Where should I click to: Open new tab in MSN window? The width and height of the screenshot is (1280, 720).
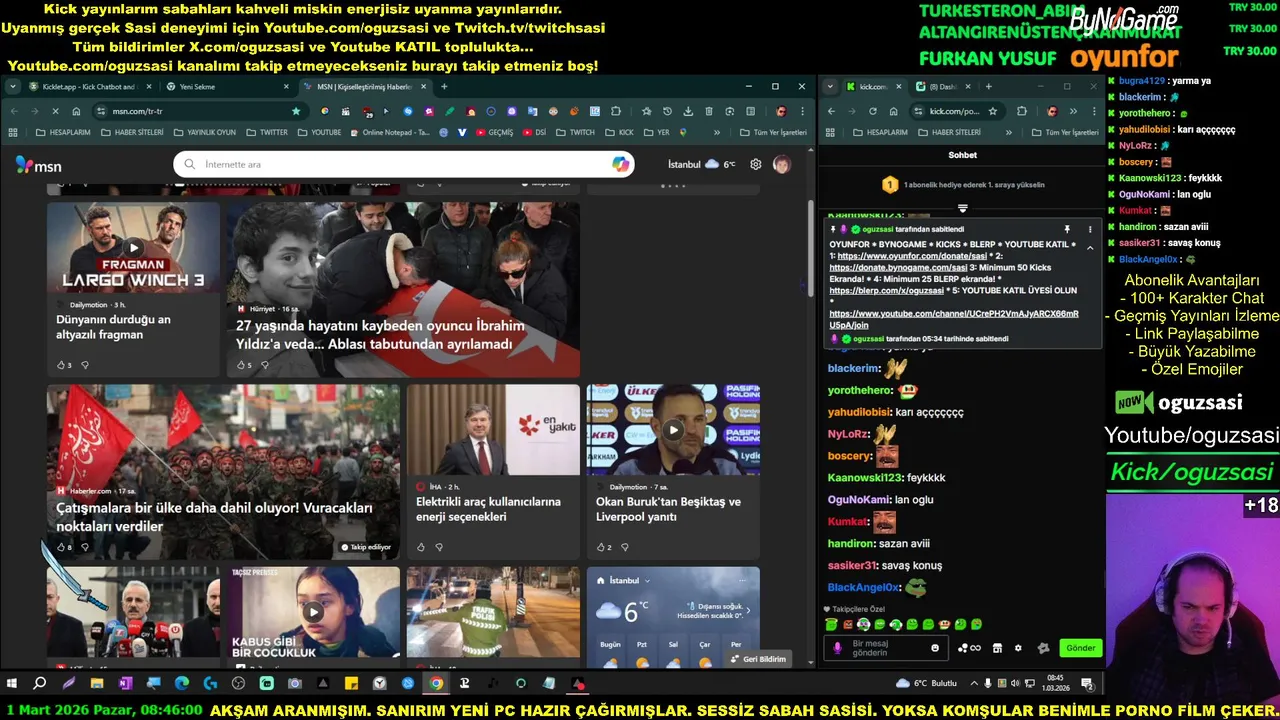pos(444,87)
